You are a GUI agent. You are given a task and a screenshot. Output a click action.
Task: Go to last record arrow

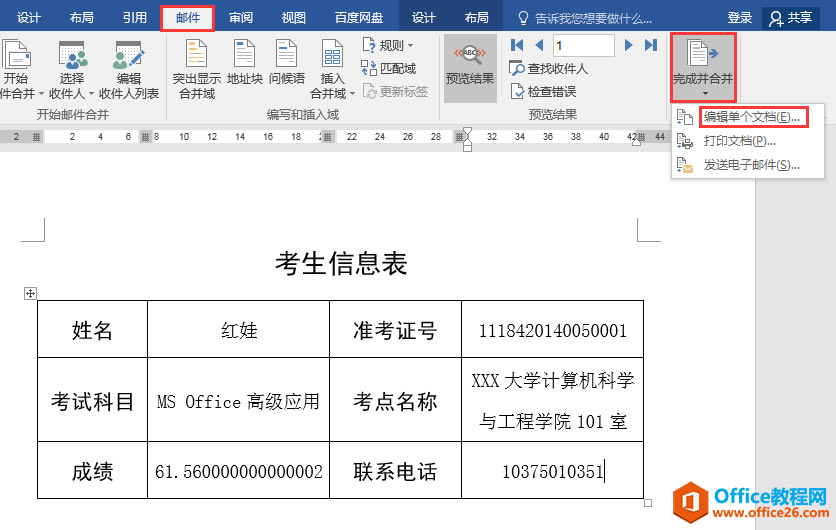(x=651, y=45)
